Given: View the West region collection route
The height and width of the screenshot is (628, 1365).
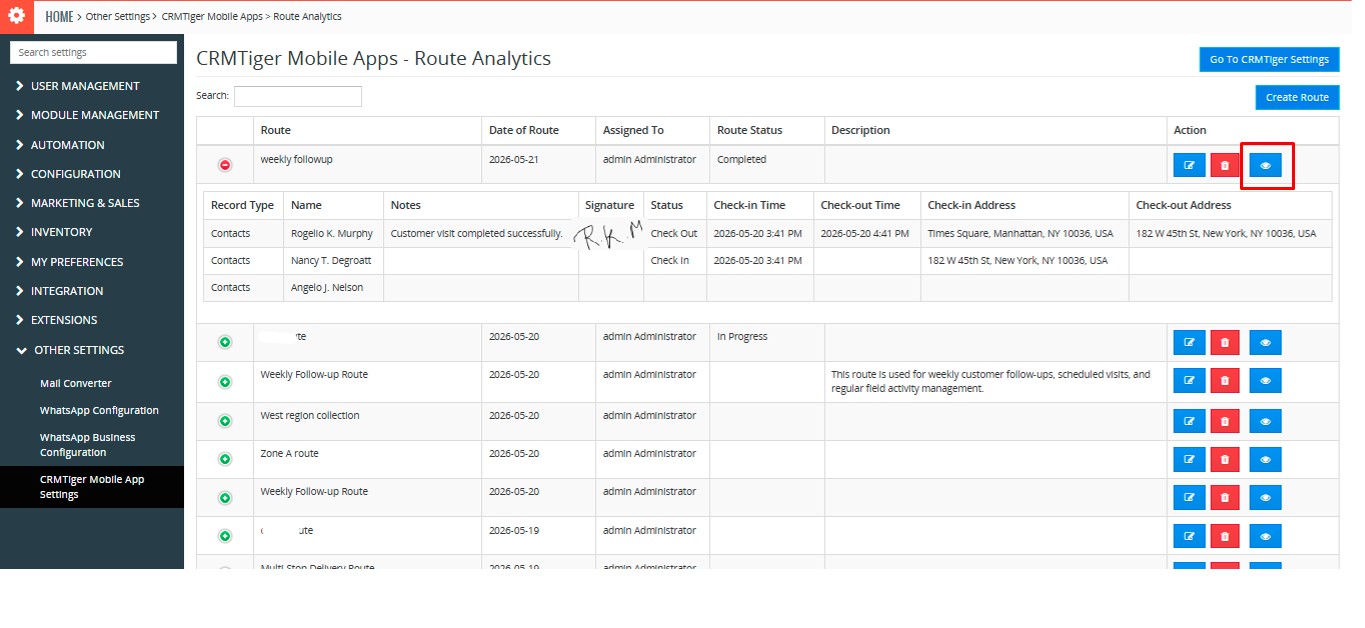Looking at the screenshot, I should (1265, 422).
